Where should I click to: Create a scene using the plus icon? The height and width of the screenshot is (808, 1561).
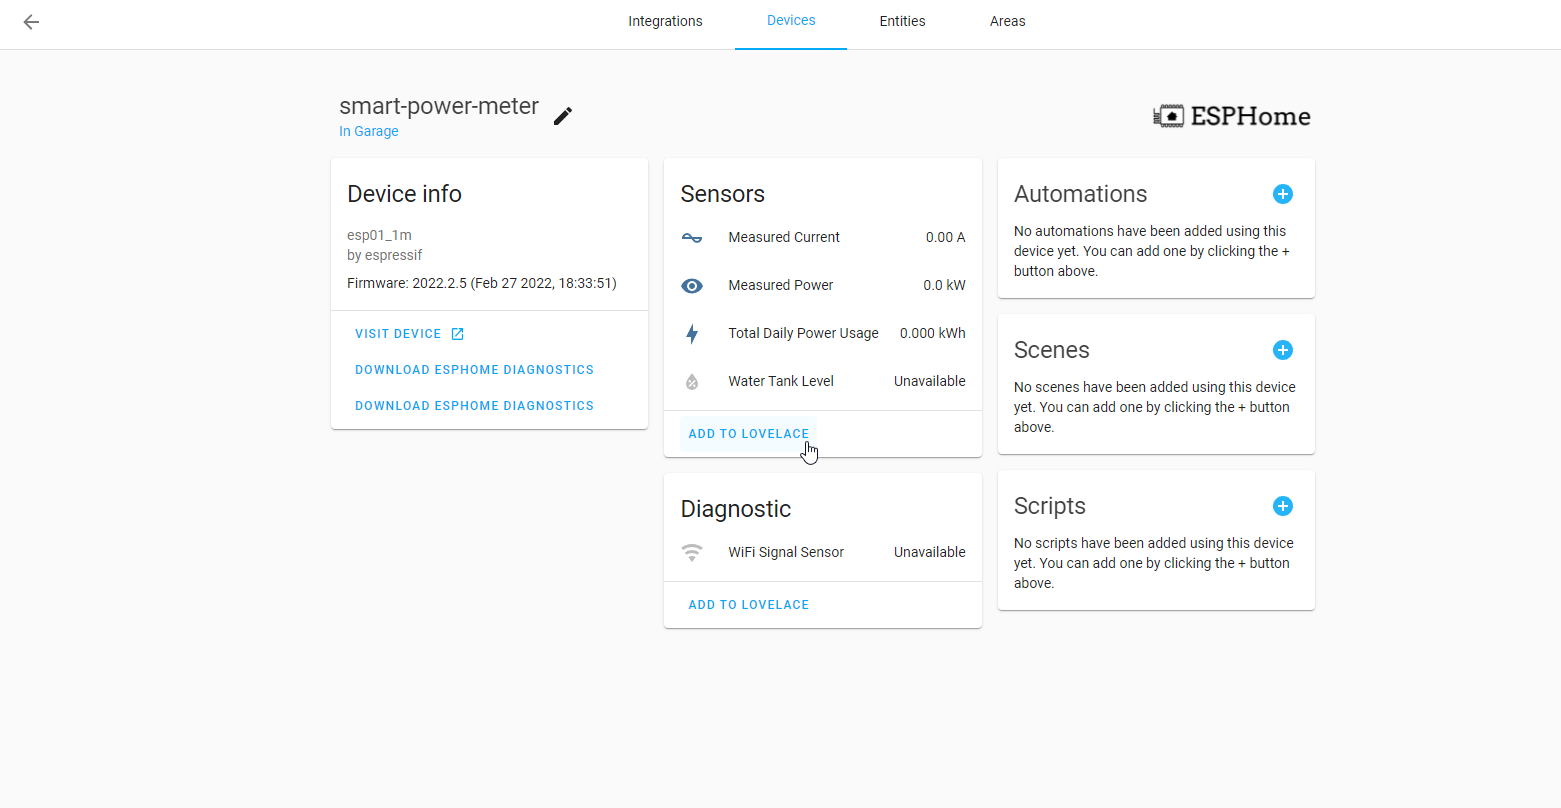click(1283, 350)
